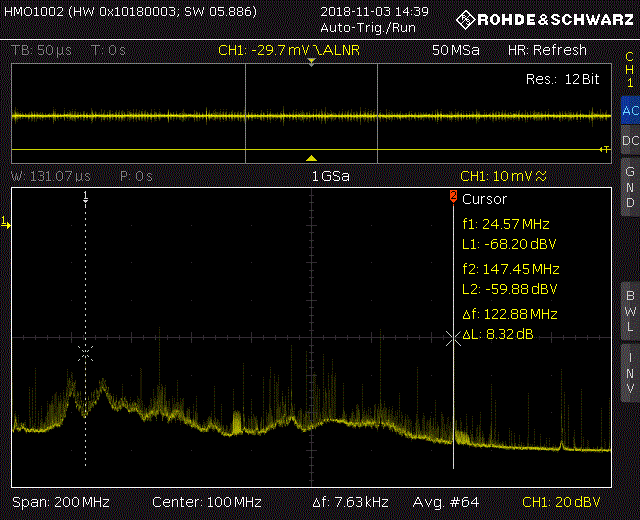Select GND coupling option

[629, 186]
